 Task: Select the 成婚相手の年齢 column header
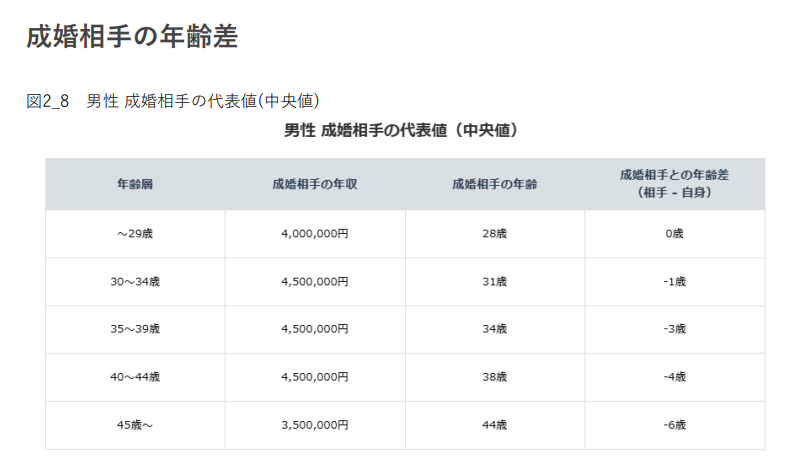pyautogui.click(x=495, y=184)
